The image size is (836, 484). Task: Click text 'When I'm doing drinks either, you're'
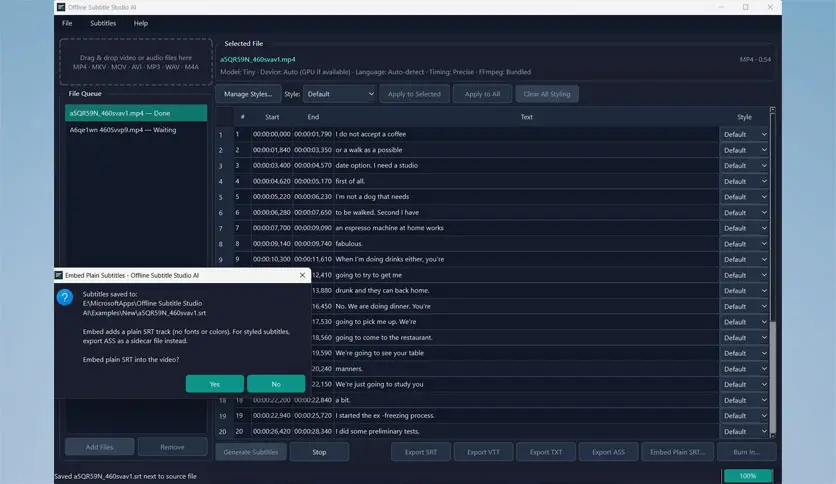(x=390, y=259)
